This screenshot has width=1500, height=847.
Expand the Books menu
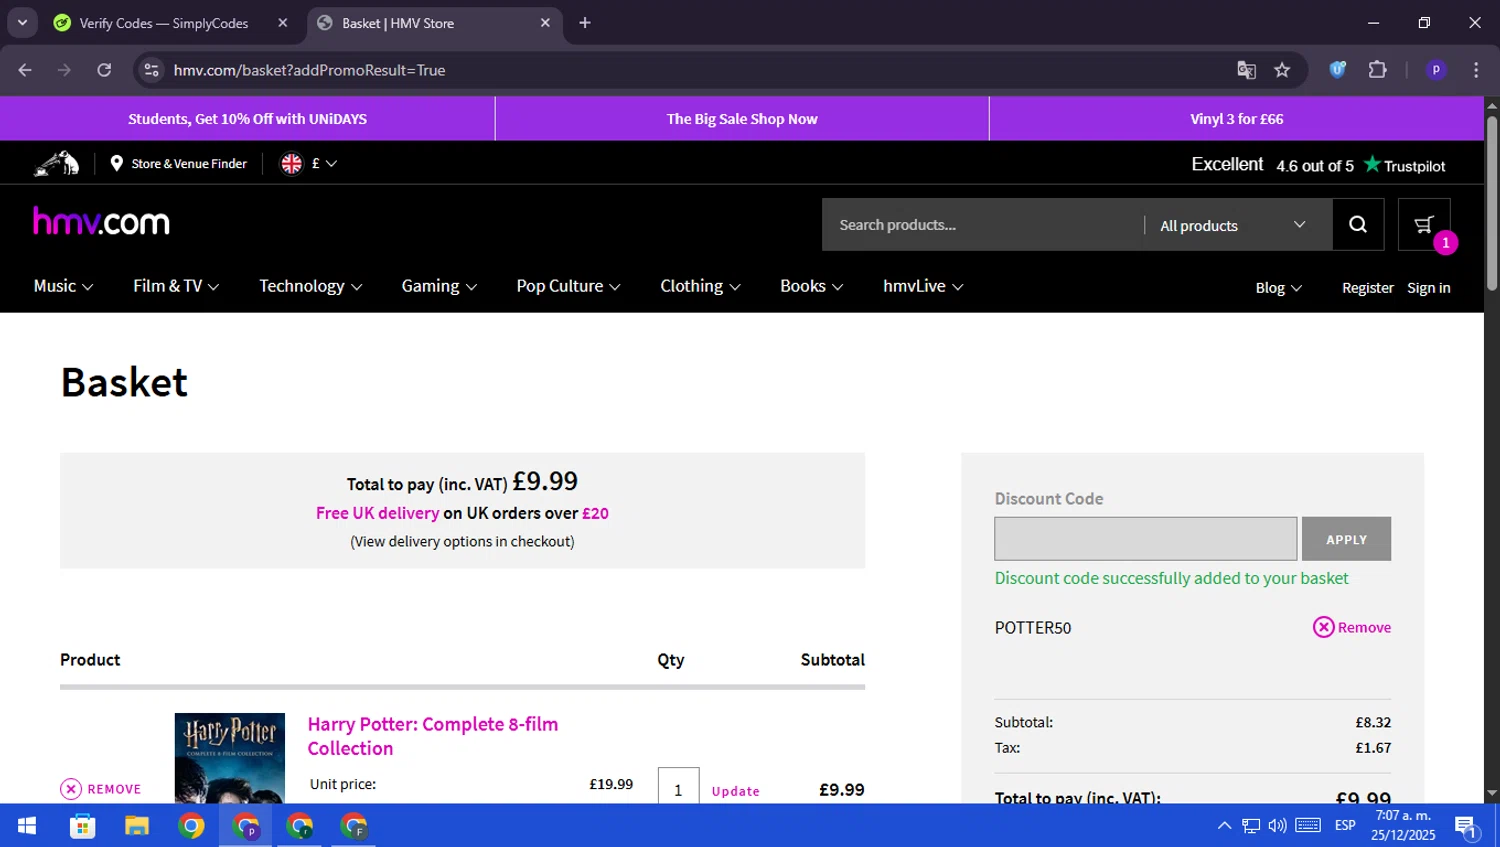(x=811, y=286)
